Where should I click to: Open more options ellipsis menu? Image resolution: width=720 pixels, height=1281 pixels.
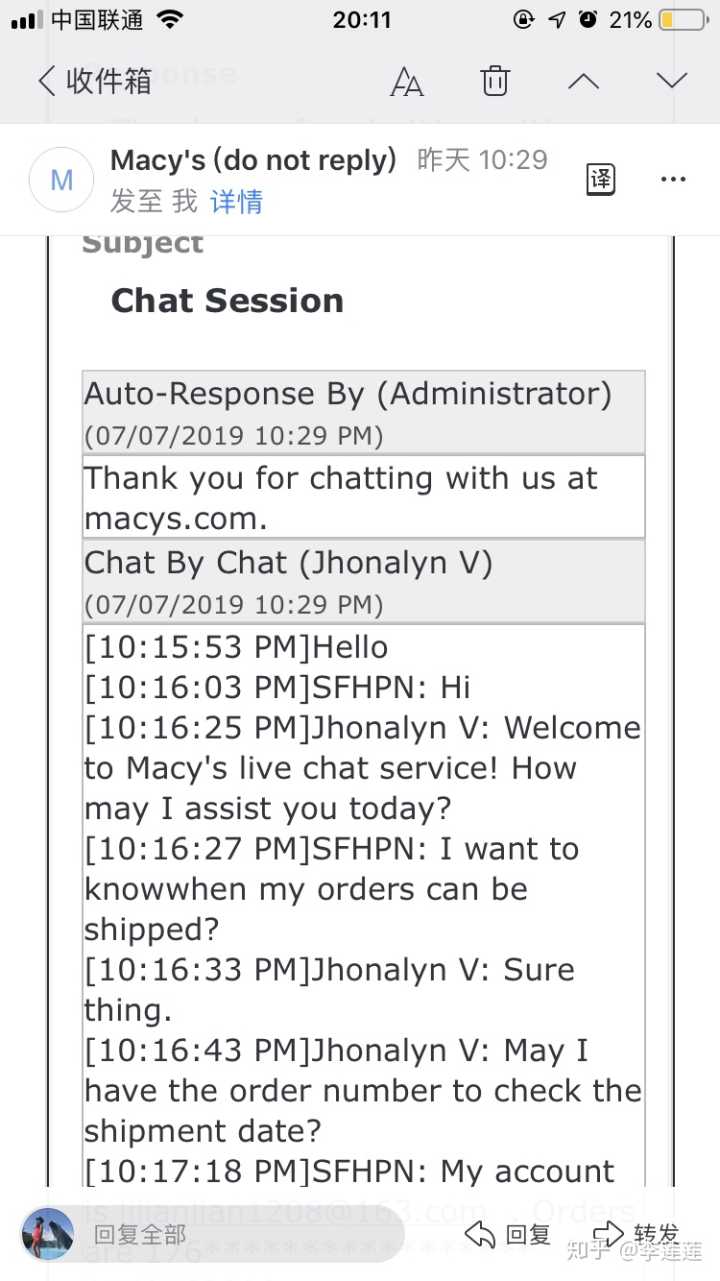coord(673,180)
